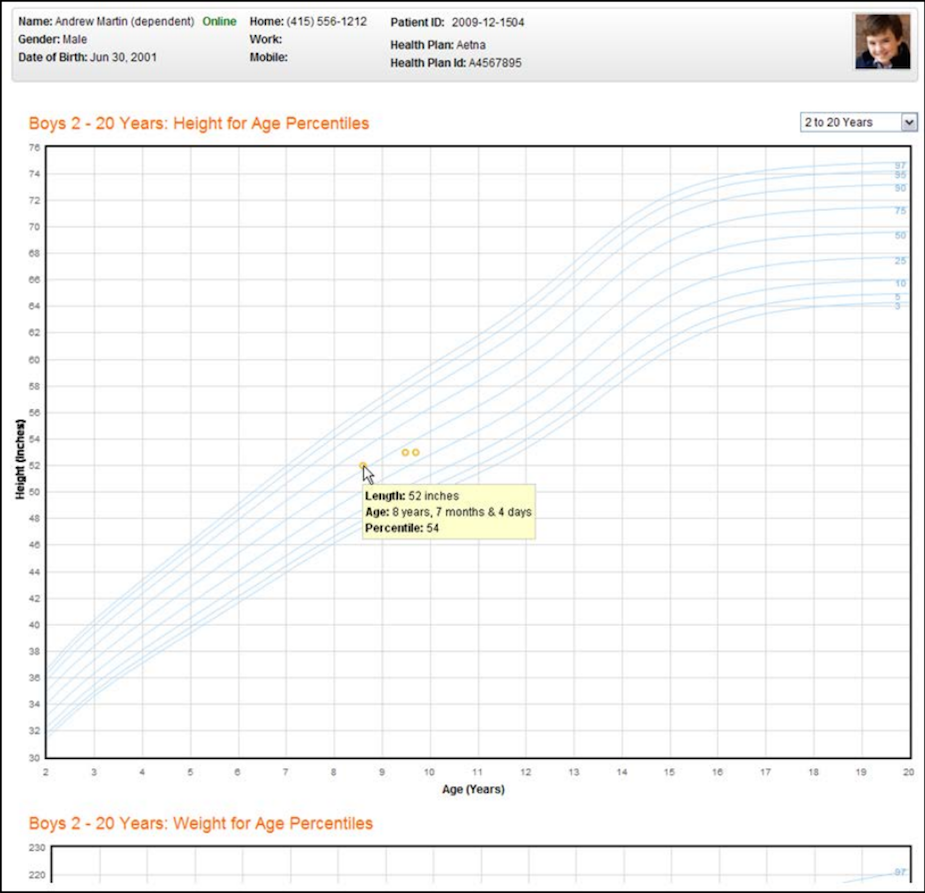The height and width of the screenshot is (893, 925).
Task: Click the 10 percentile curve label
Action: [900, 284]
